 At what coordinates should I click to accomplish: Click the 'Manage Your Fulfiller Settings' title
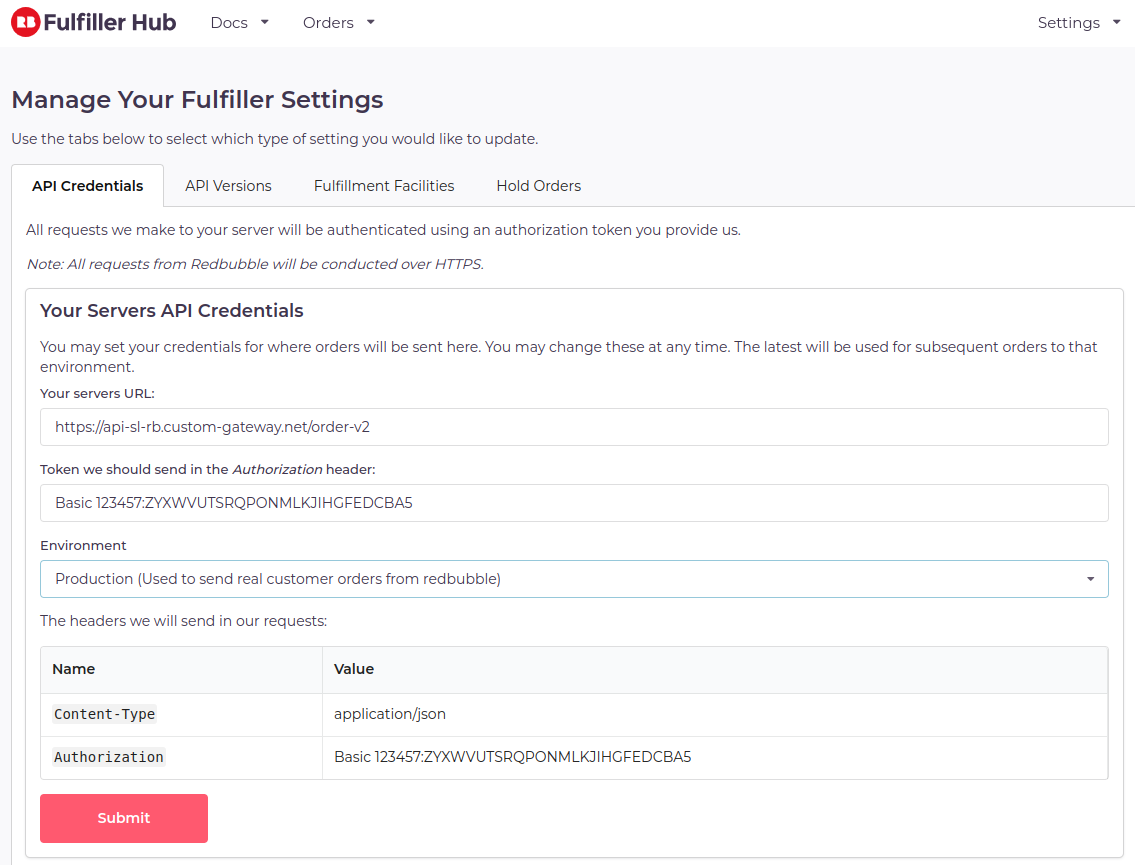pyautogui.click(x=197, y=100)
